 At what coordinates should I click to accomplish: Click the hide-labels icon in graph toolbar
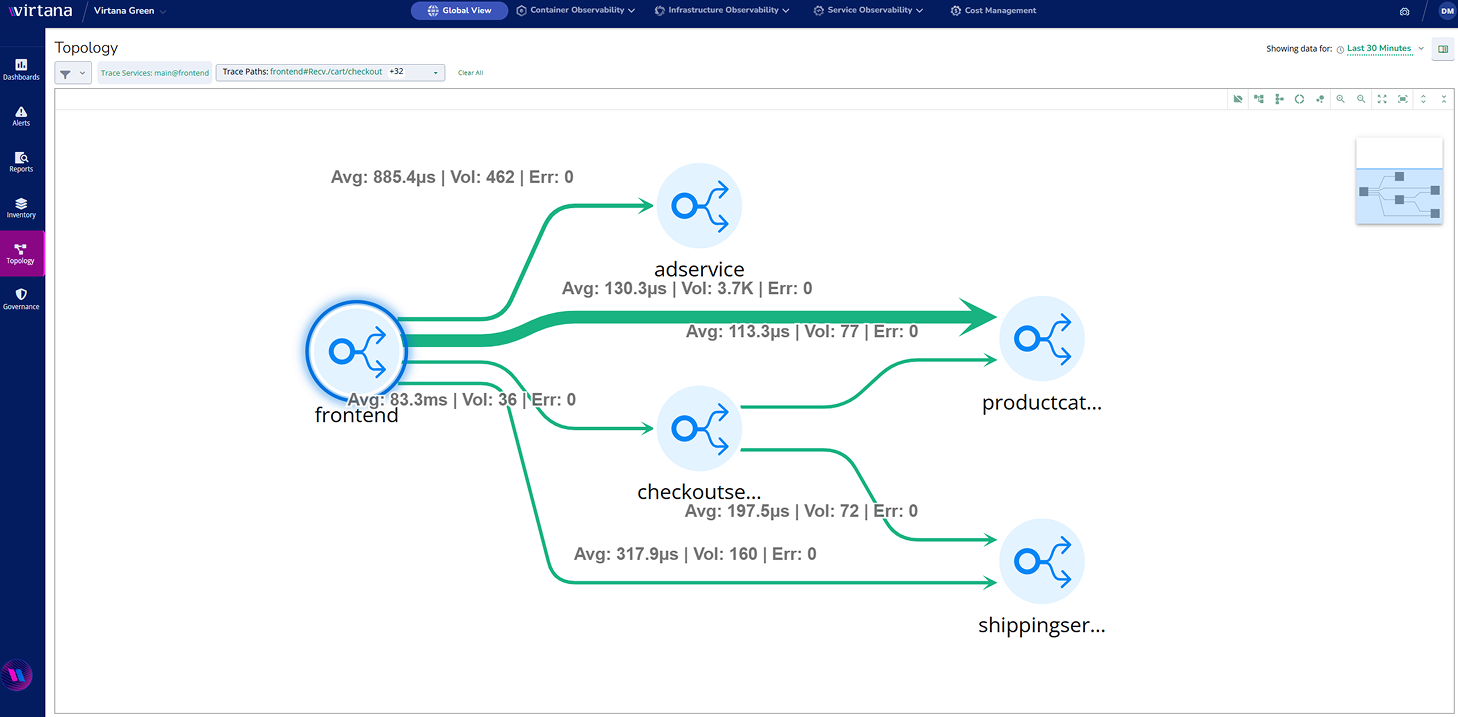[x=1238, y=99]
